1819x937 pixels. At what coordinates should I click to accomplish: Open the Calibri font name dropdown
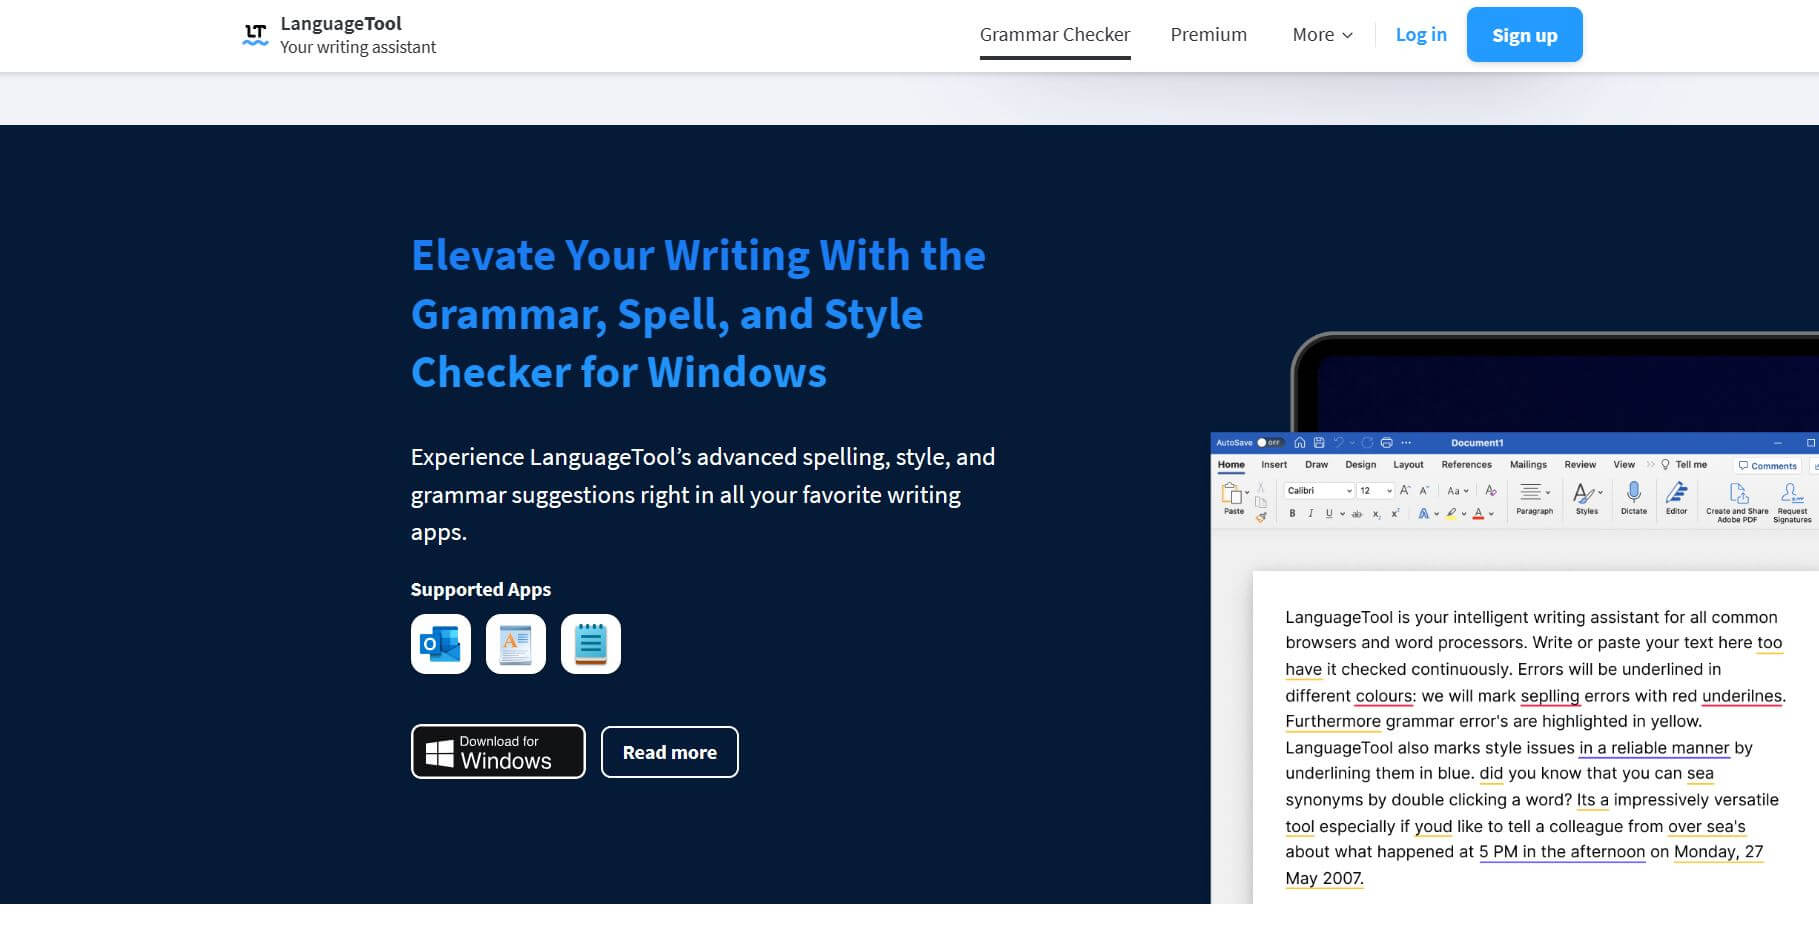tap(1319, 491)
